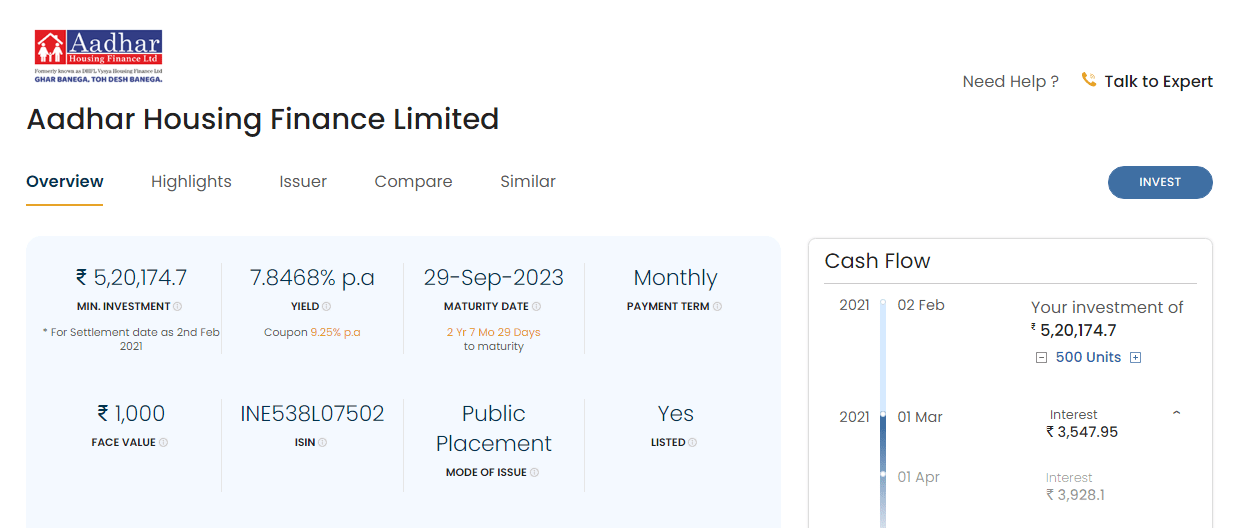Click info icon next to LISTED
This screenshot has height=528, width=1239.
(692, 442)
